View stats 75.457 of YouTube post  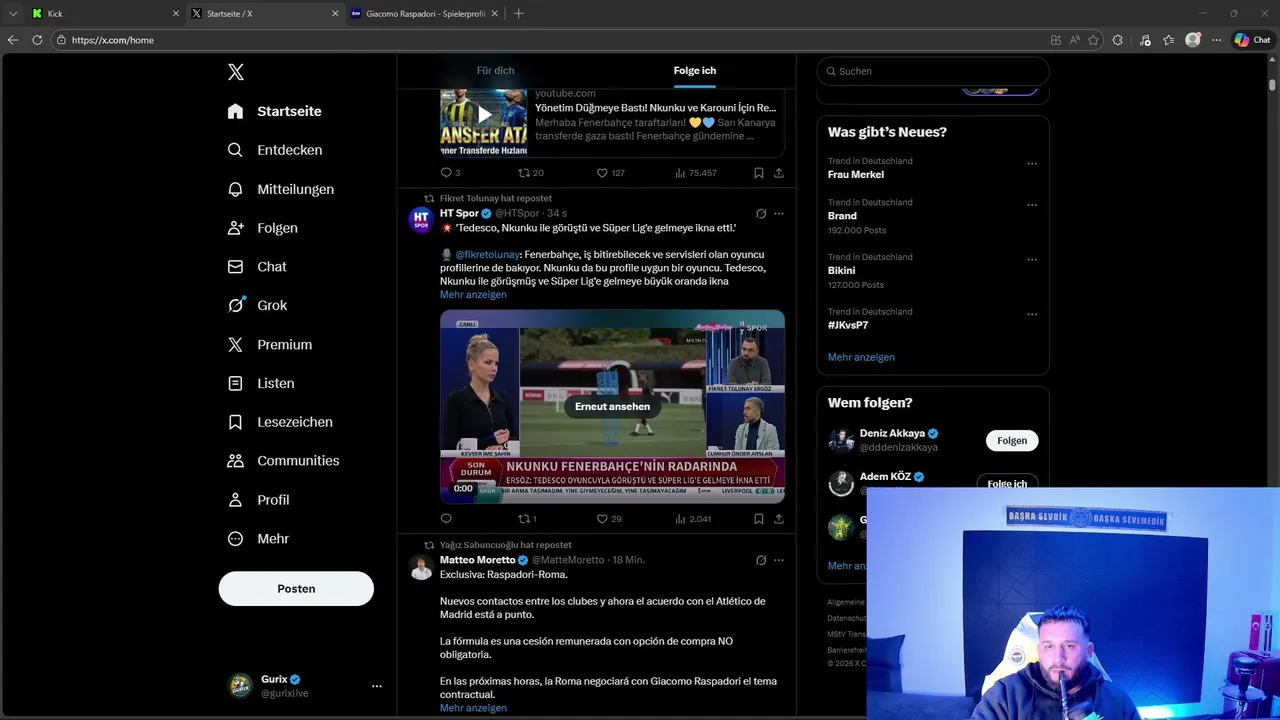coord(696,173)
